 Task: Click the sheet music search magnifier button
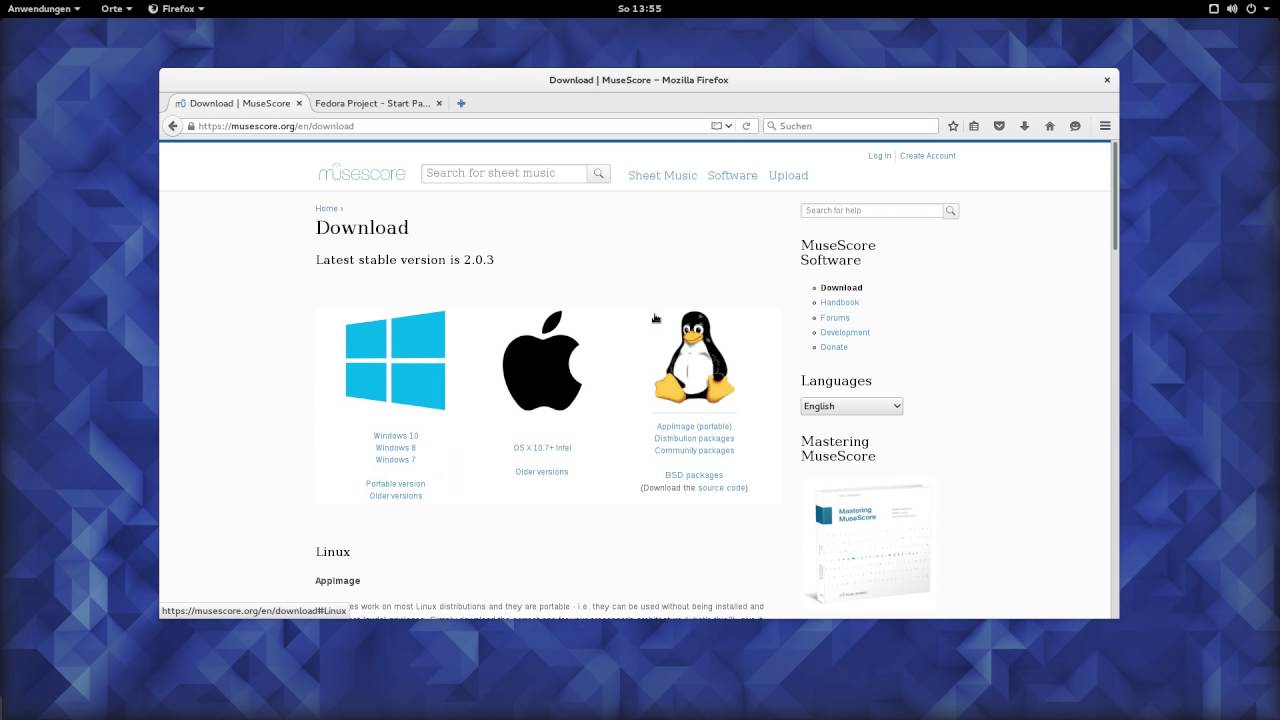pyautogui.click(x=599, y=173)
